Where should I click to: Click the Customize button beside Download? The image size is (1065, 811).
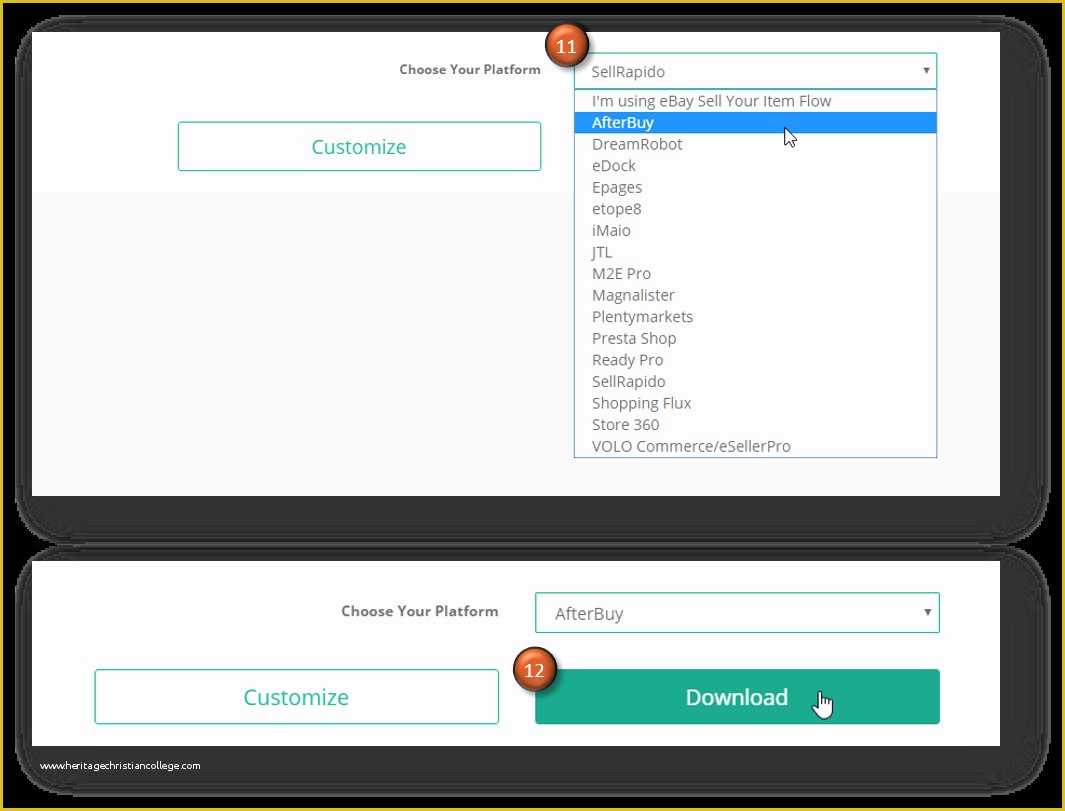[296, 697]
